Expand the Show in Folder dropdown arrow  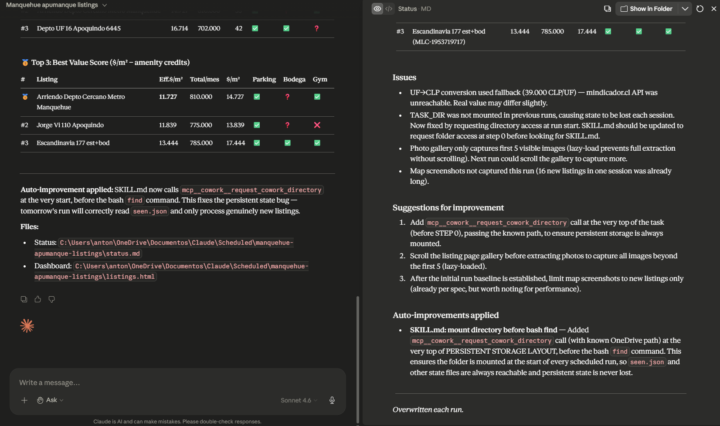684,9
